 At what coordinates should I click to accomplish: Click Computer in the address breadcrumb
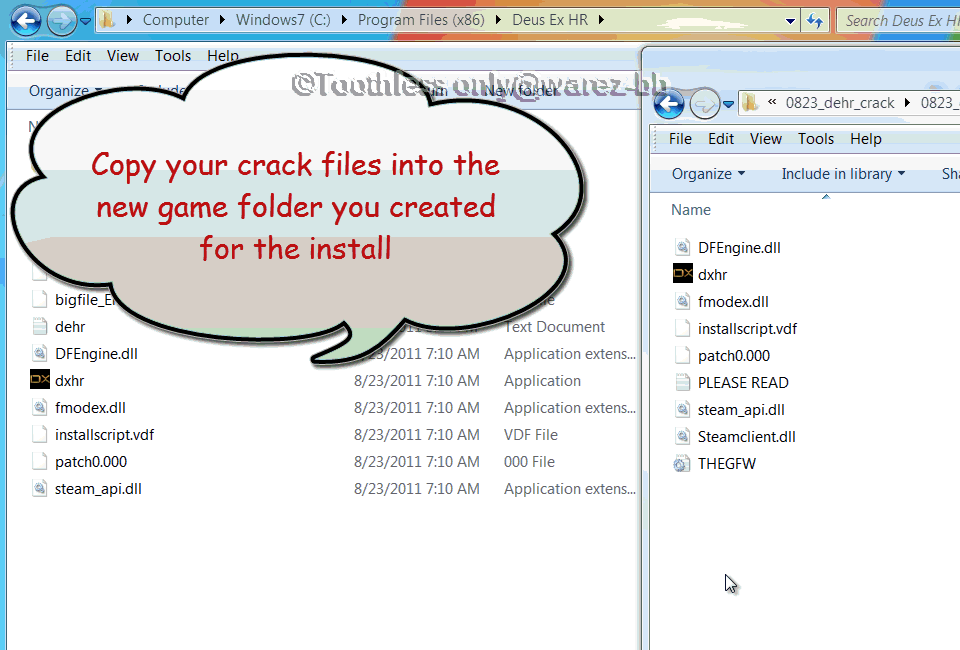176,20
